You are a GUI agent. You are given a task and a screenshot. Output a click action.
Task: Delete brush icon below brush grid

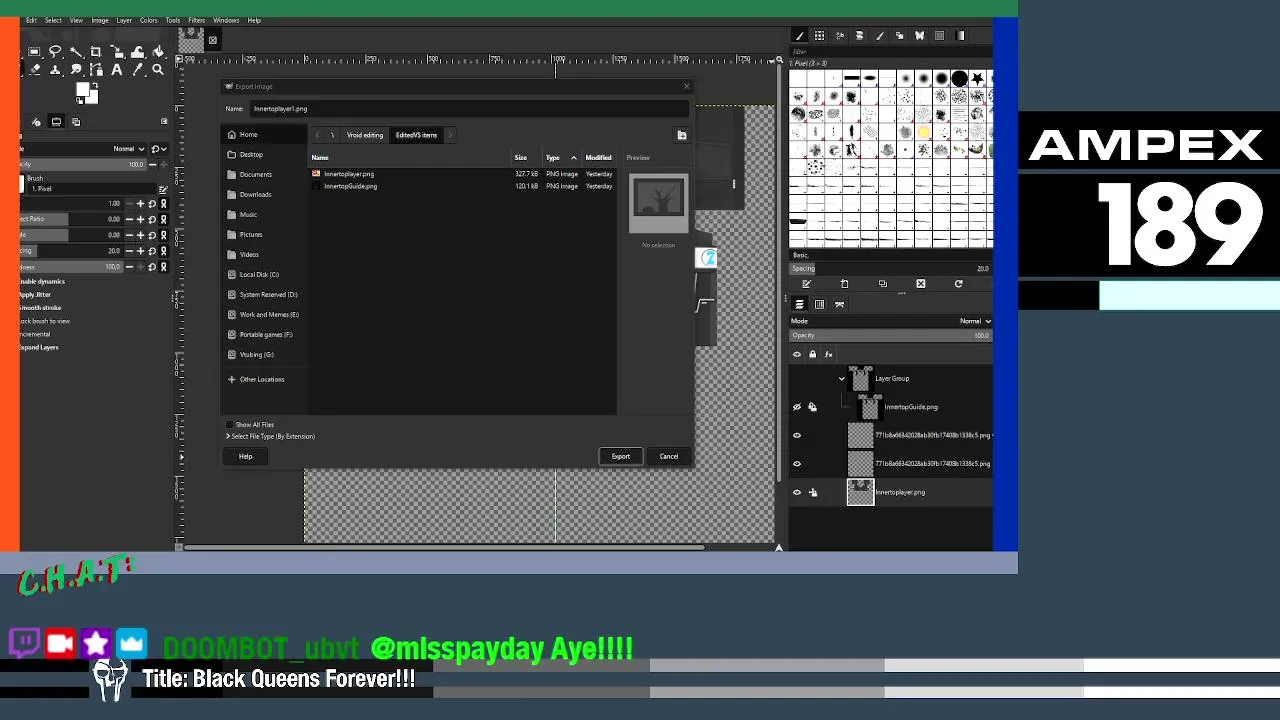coord(921,284)
